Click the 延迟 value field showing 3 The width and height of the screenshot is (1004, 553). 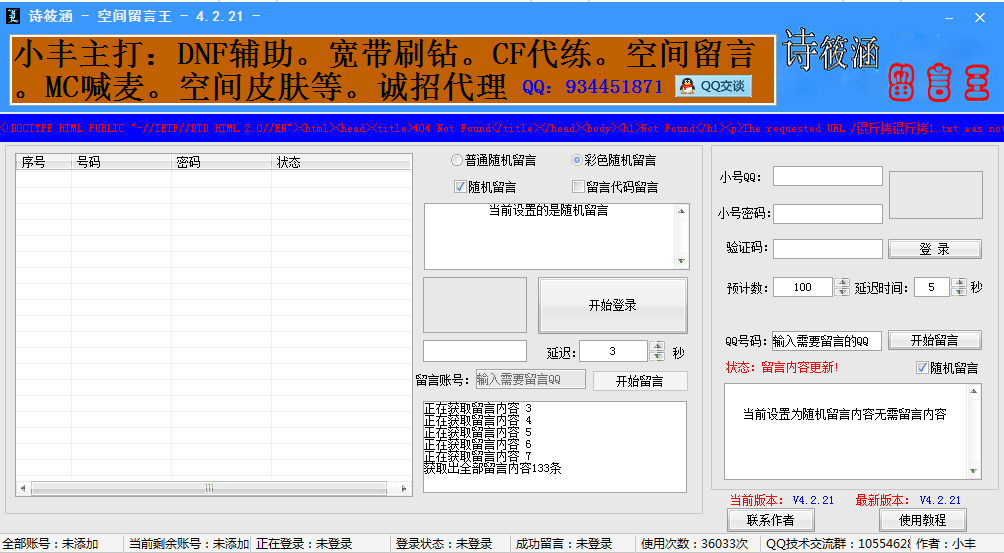tap(613, 351)
